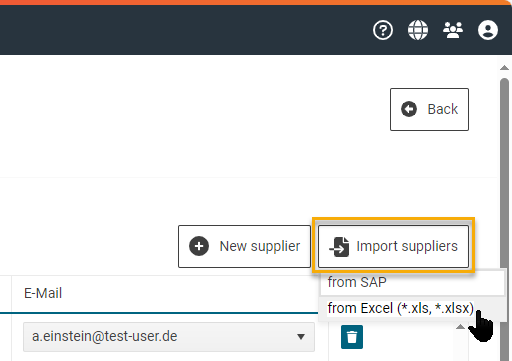Open the help question mark icon

(383, 30)
